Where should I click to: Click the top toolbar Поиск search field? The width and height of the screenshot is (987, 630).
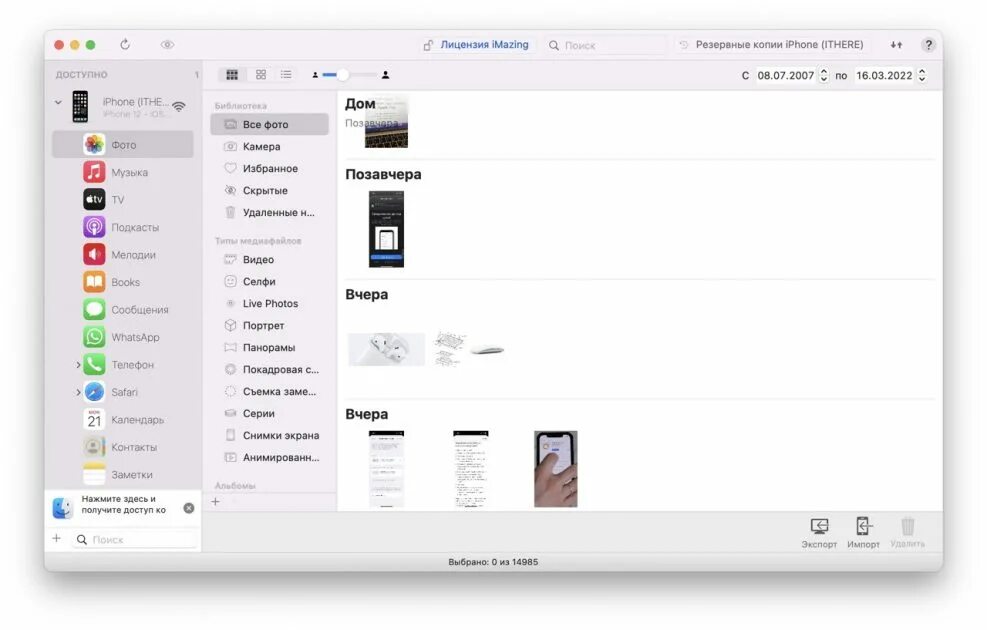(x=605, y=45)
